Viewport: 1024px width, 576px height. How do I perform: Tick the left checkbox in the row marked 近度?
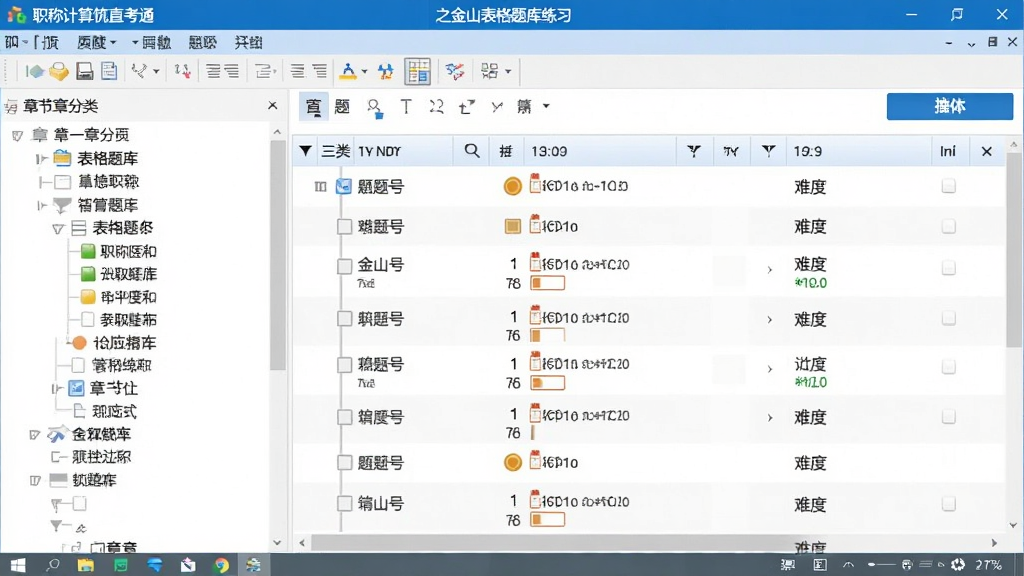(344, 365)
